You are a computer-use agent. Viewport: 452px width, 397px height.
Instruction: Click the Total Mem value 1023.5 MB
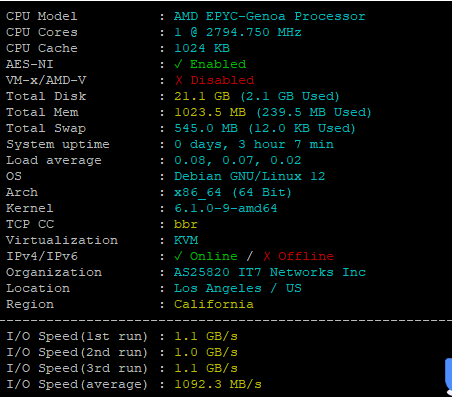coord(210,112)
